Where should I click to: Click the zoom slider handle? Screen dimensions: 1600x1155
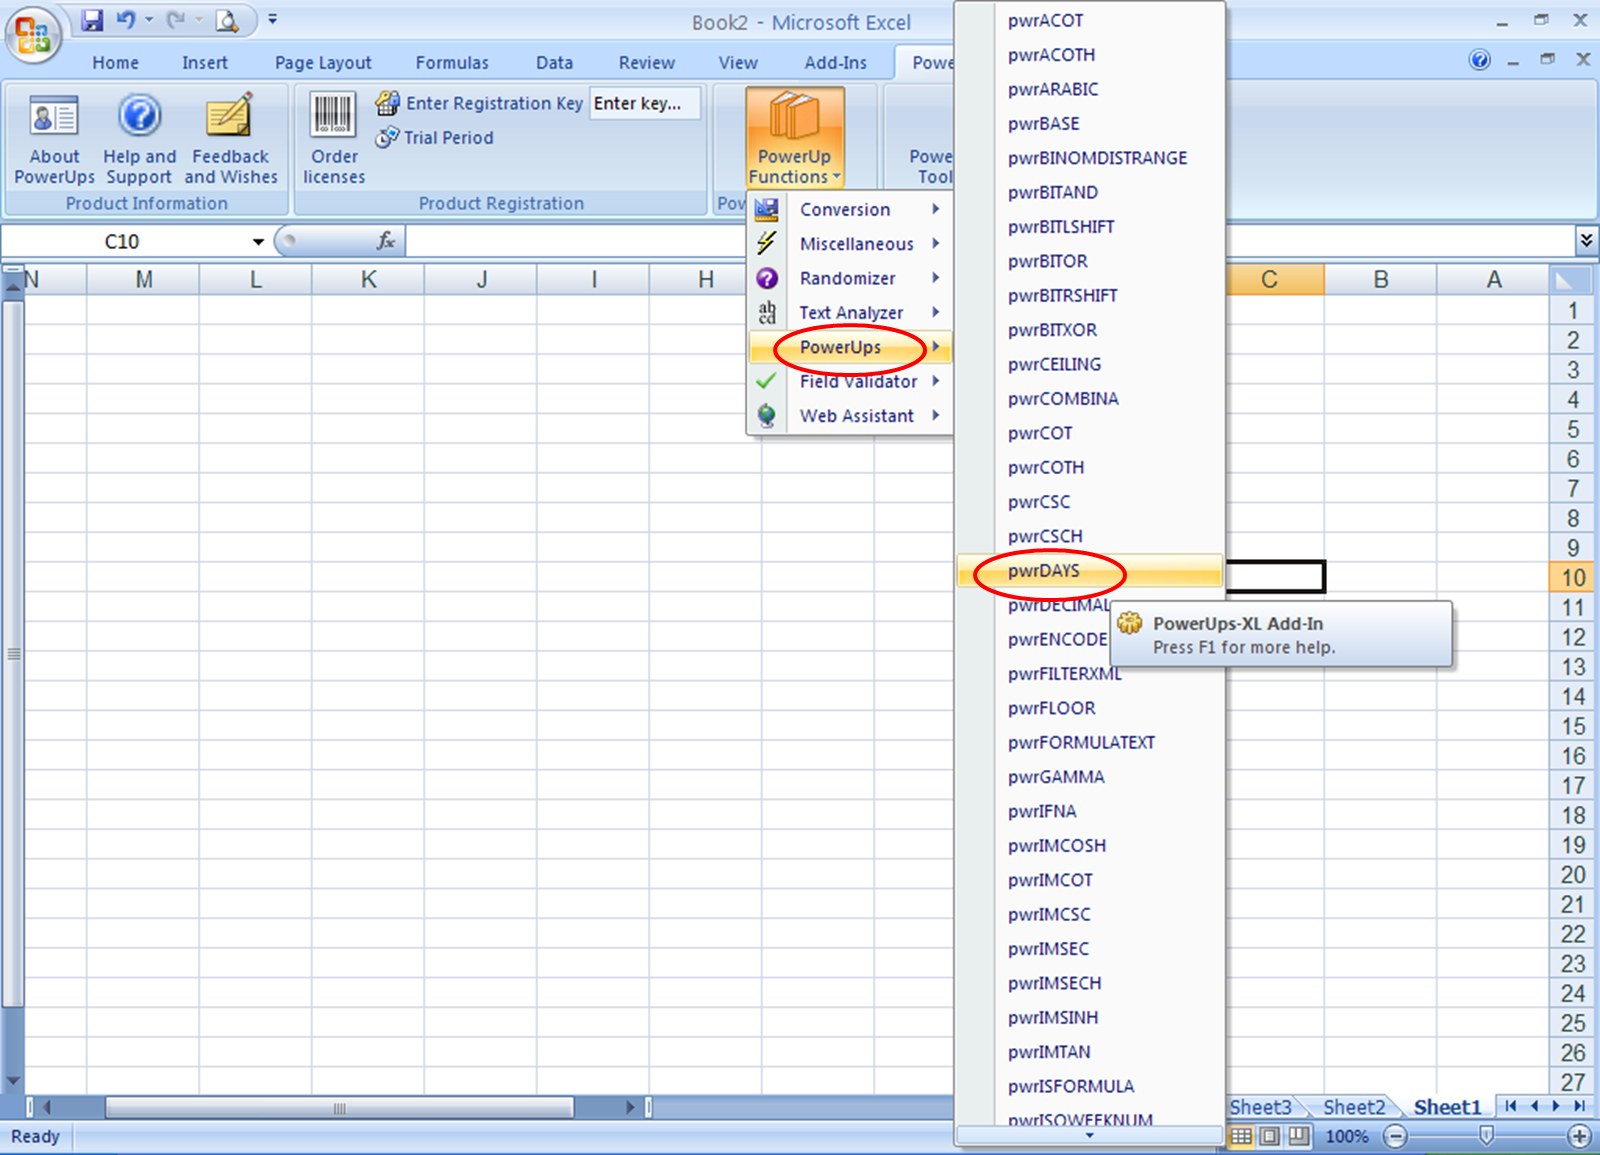1487,1136
